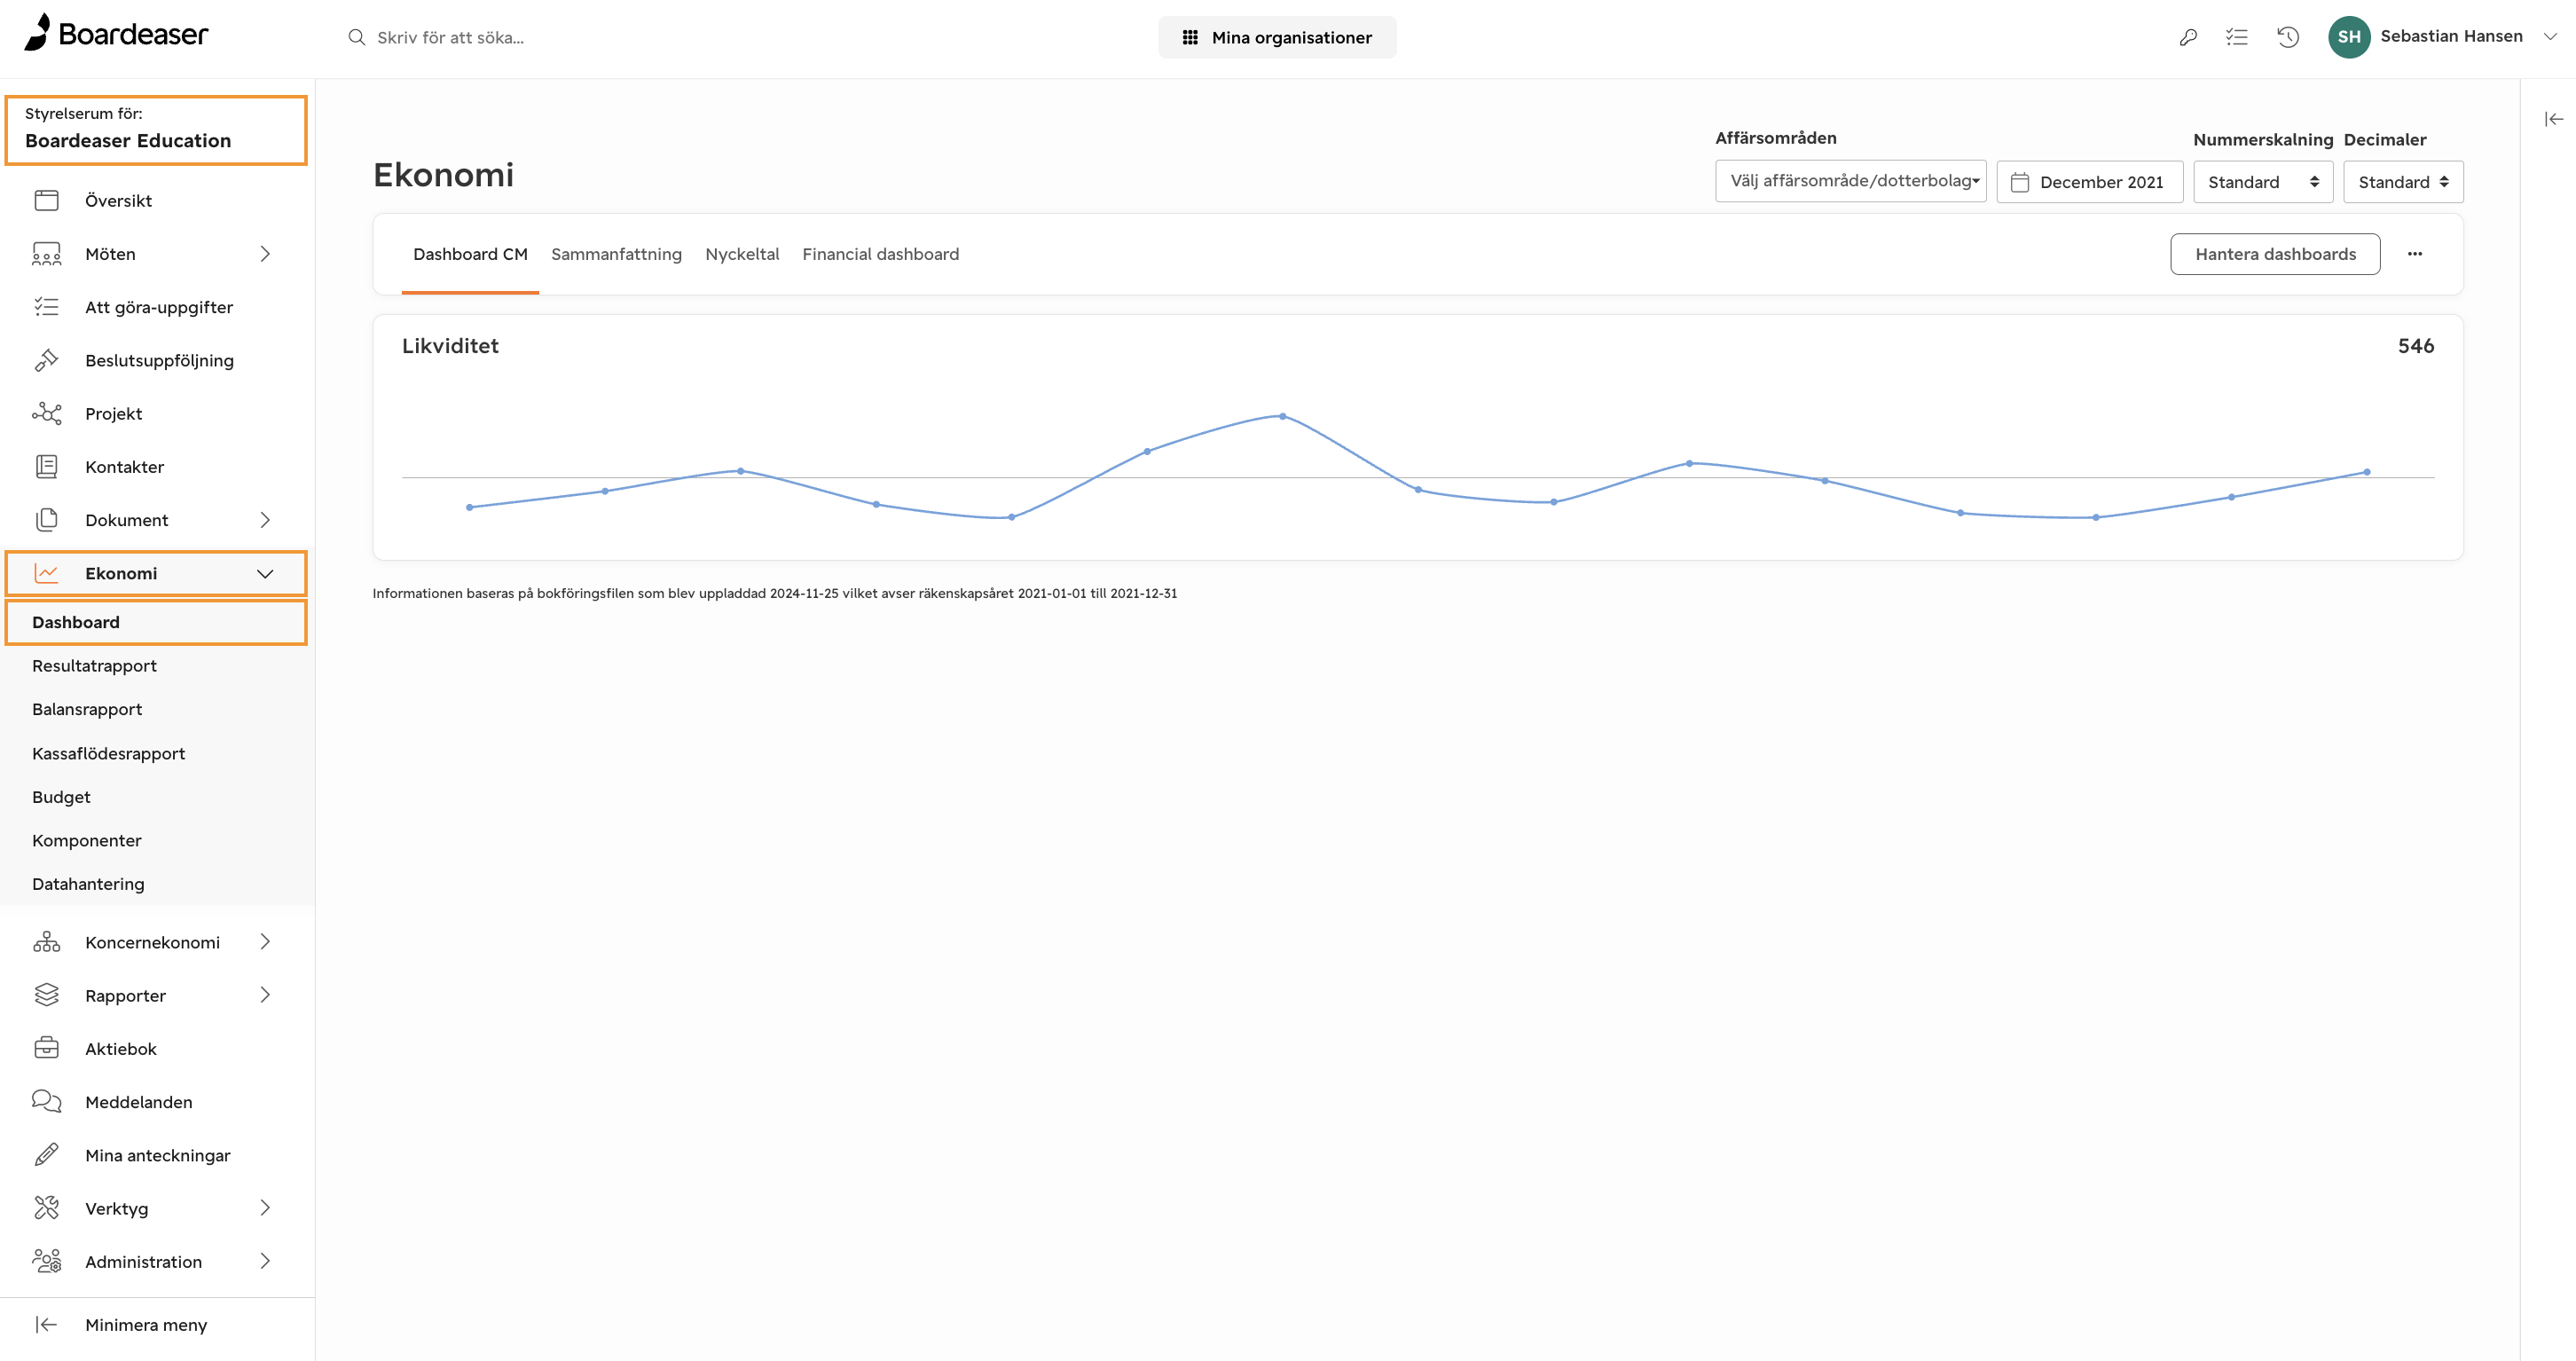The width and height of the screenshot is (2576, 1361).
Task: Click the Ekonomi page heading
Action: click(443, 175)
